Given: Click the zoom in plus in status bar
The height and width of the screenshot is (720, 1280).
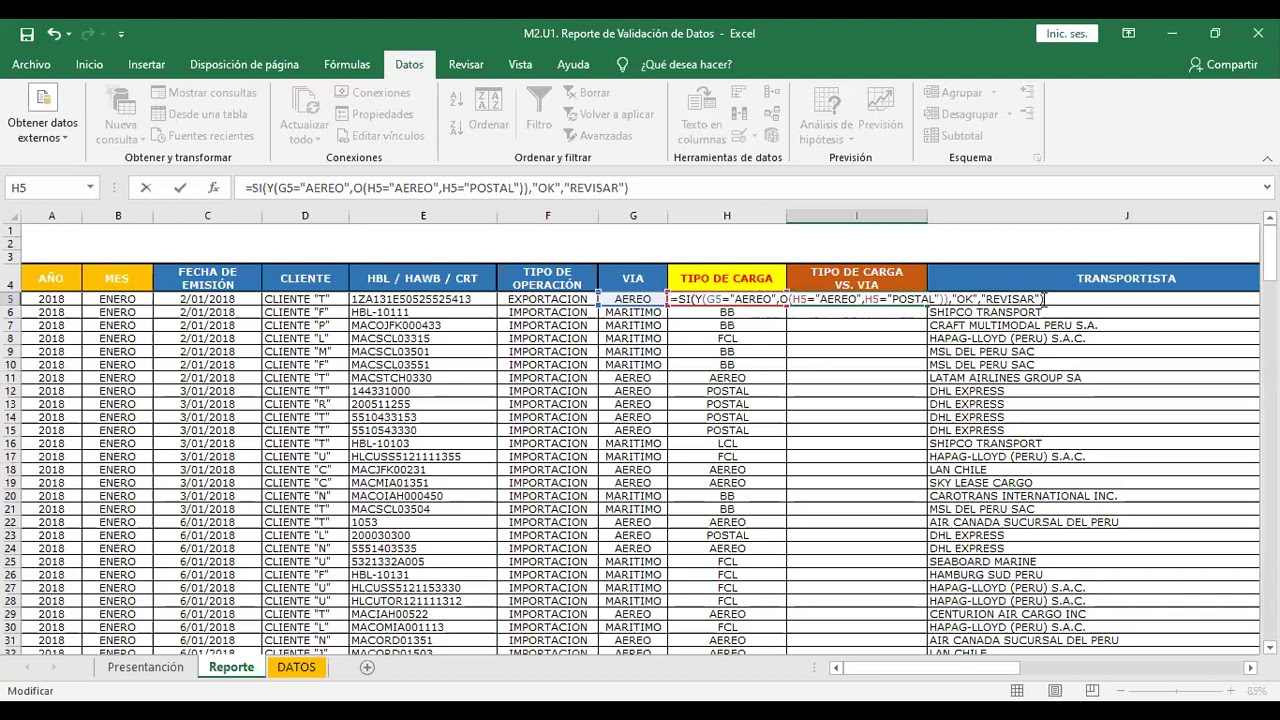Looking at the screenshot, I should (x=1233, y=691).
